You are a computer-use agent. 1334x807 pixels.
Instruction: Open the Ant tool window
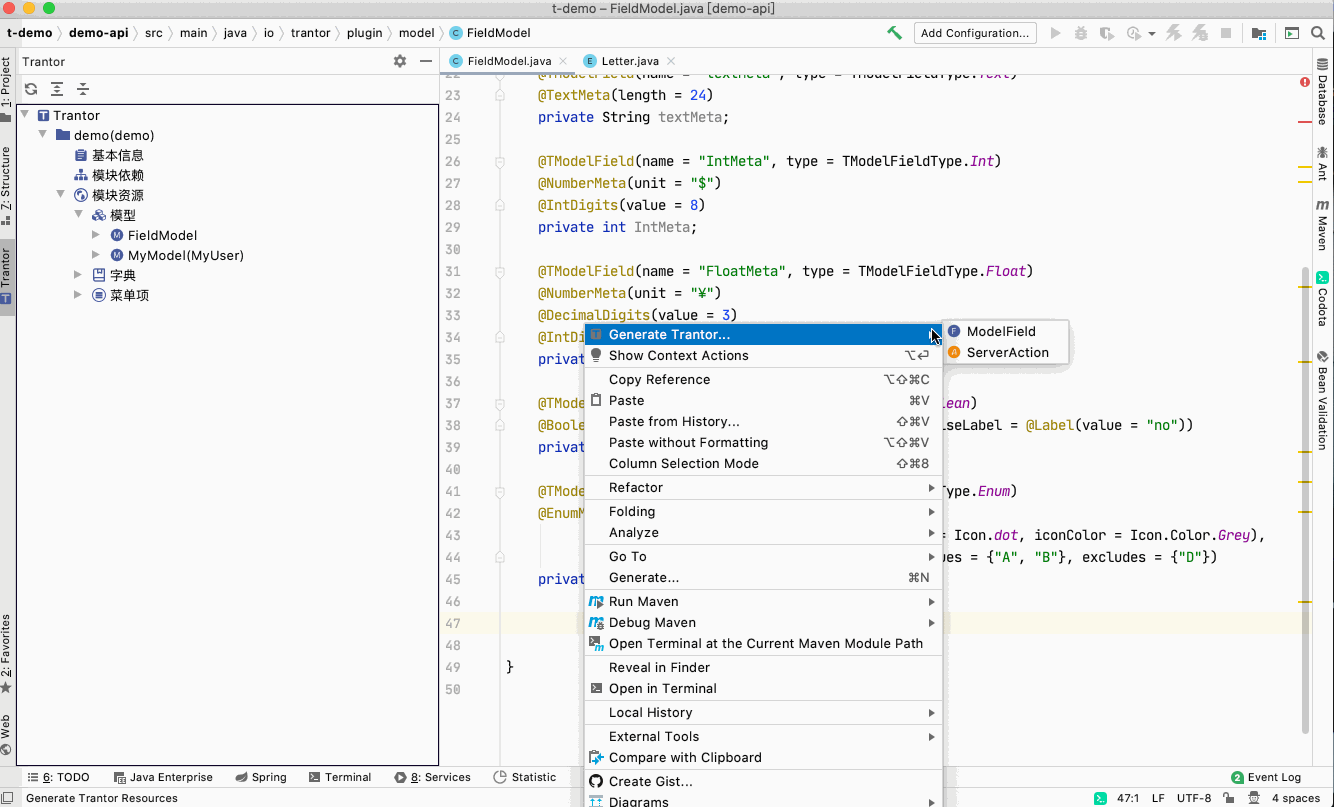tap(1322, 163)
